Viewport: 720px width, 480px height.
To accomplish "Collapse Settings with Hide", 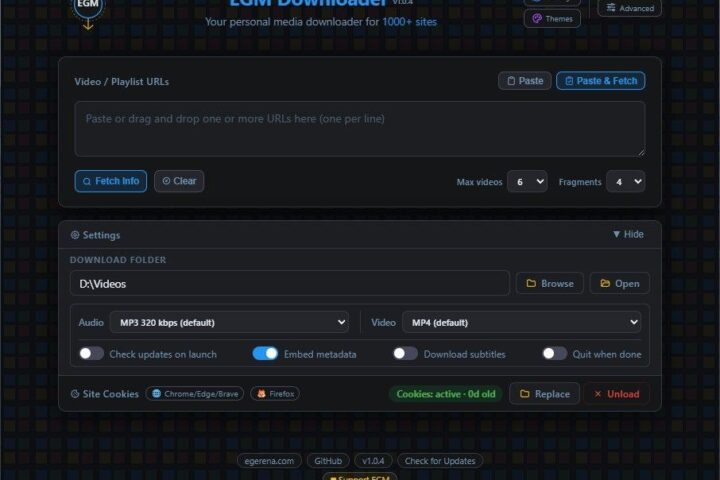I will [628, 234].
